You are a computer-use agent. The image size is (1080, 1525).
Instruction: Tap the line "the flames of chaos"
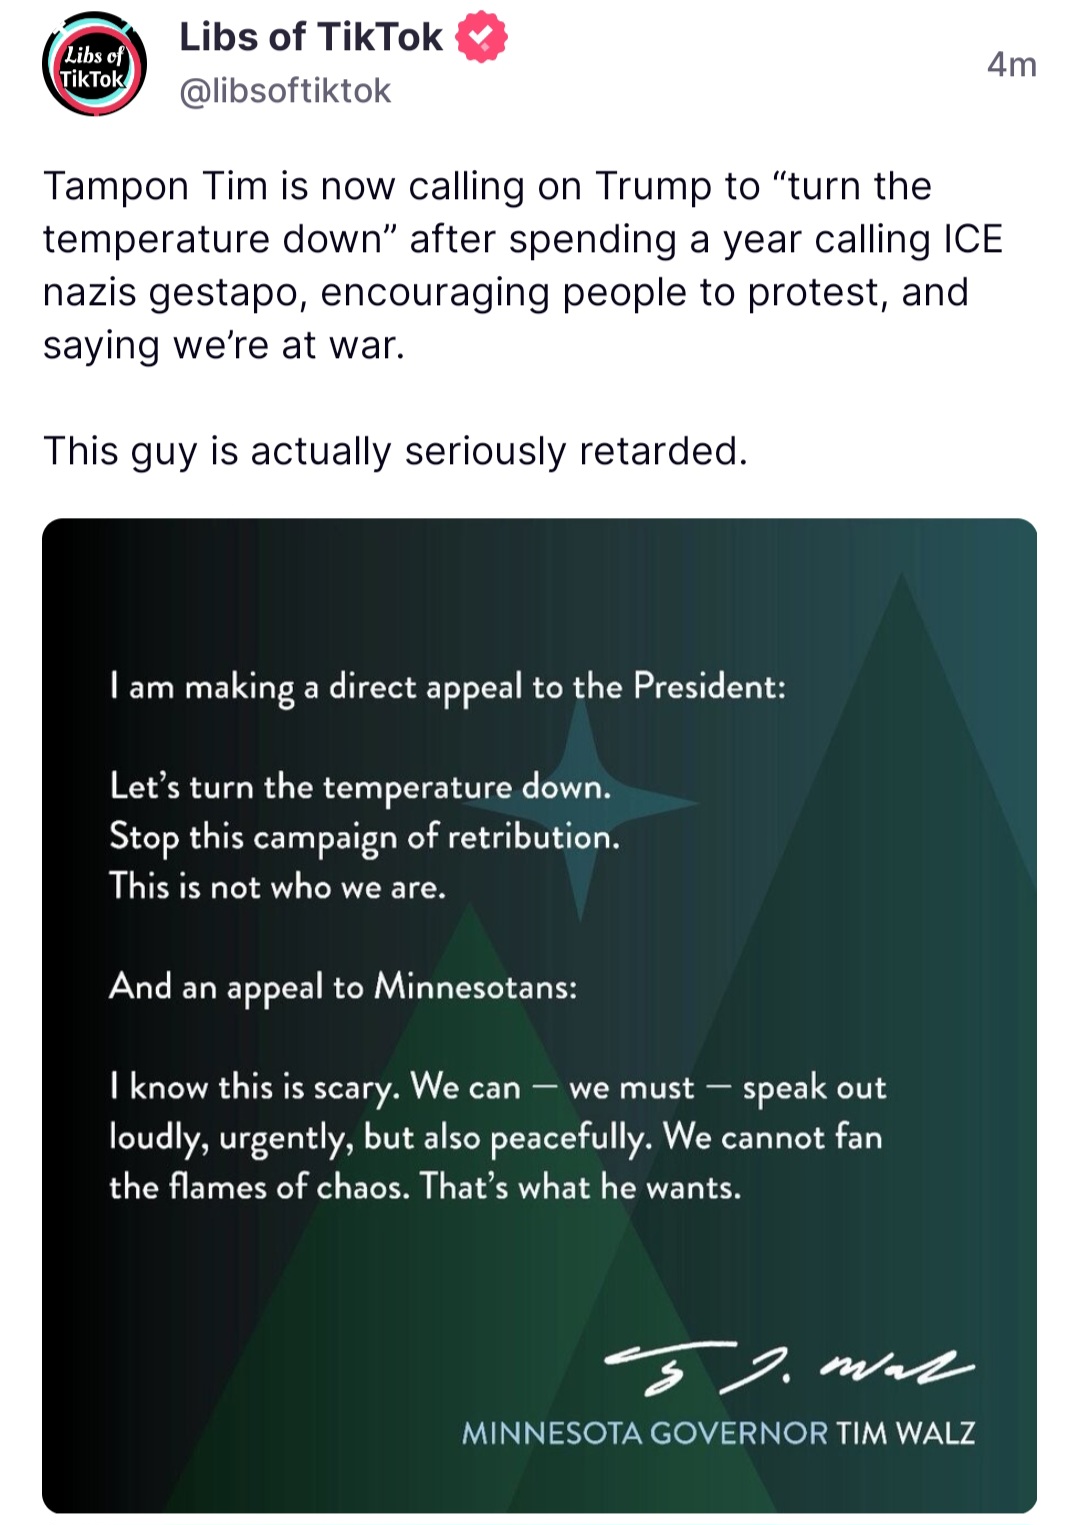(x=425, y=1187)
